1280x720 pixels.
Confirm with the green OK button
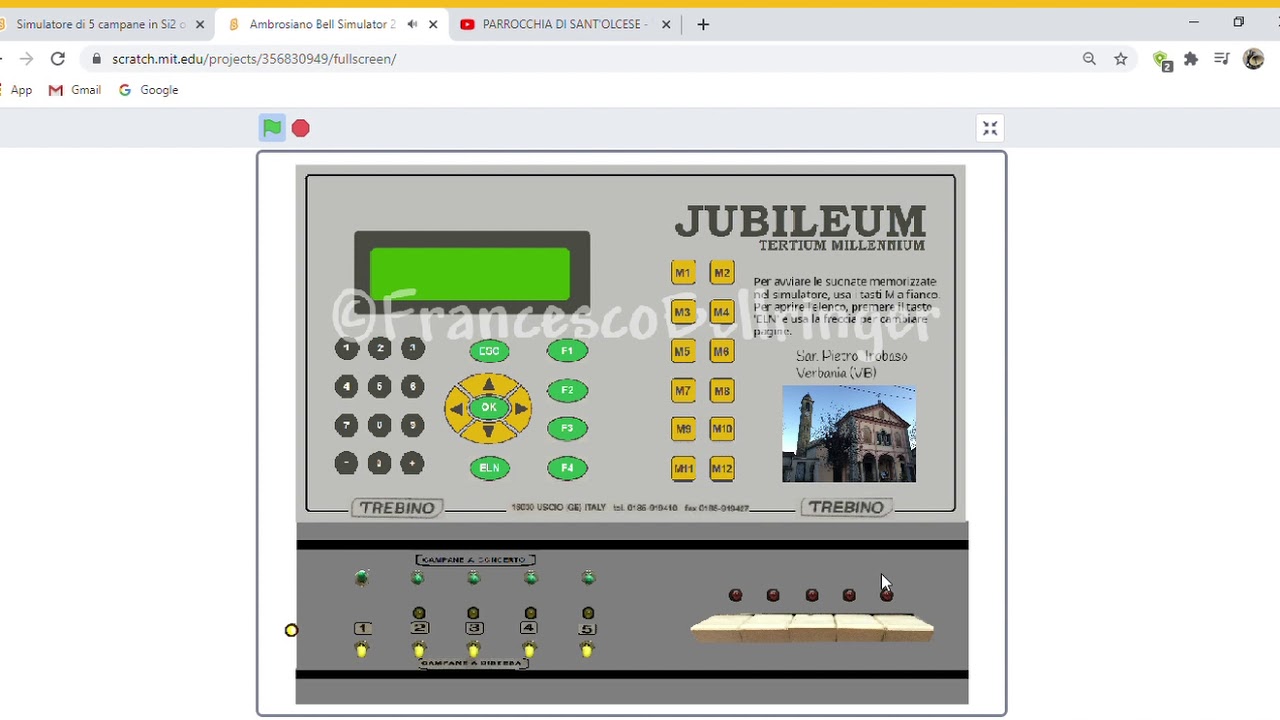pos(488,407)
